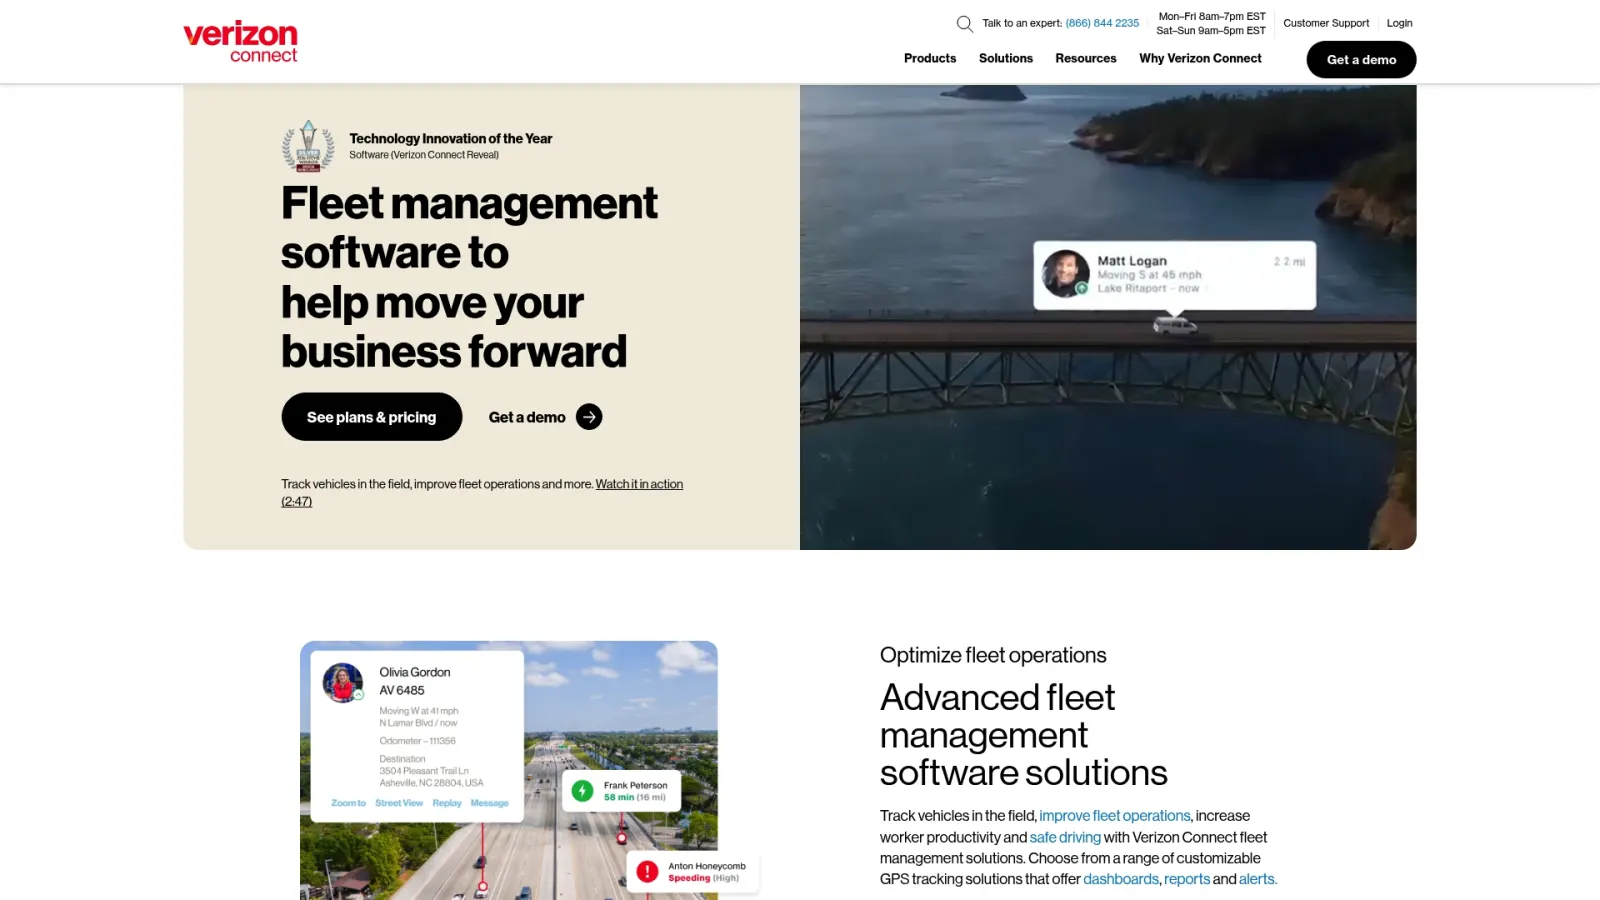Click the Frank Peterson status card
Viewport: 1600px width, 900px height.
[621, 791]
